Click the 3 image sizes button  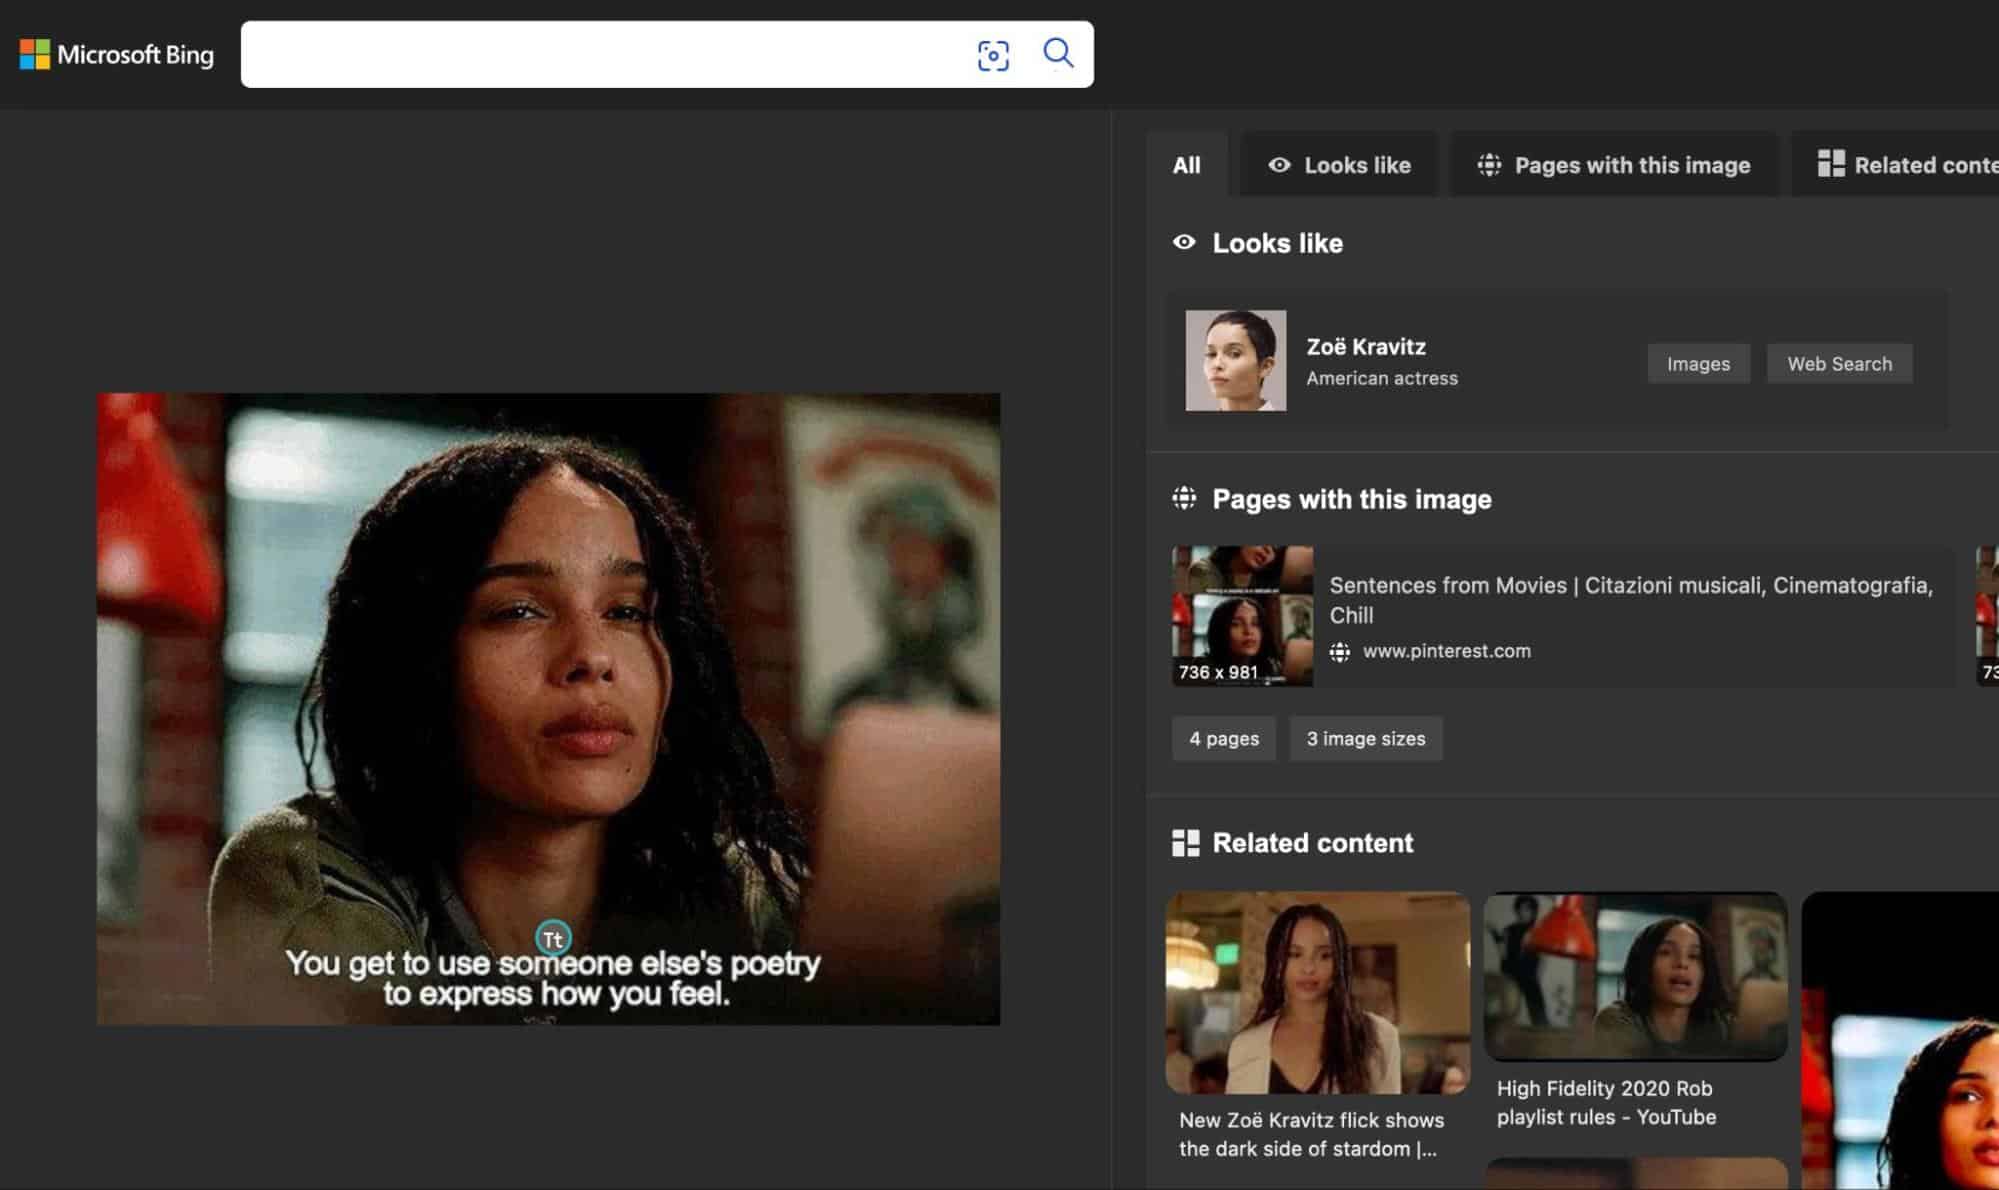[1366, 739]
